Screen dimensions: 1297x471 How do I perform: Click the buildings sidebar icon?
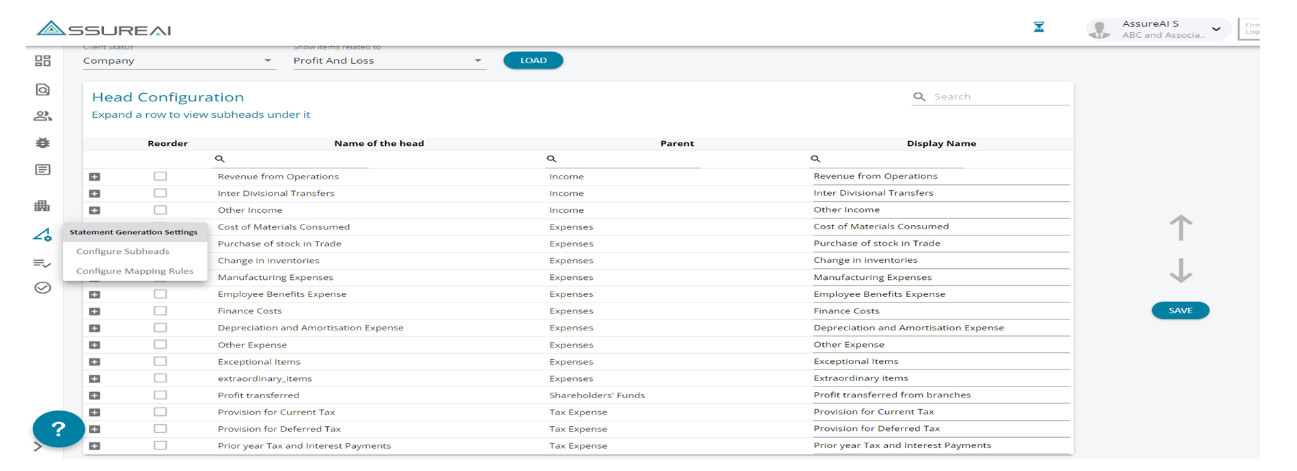coord(42,206)
